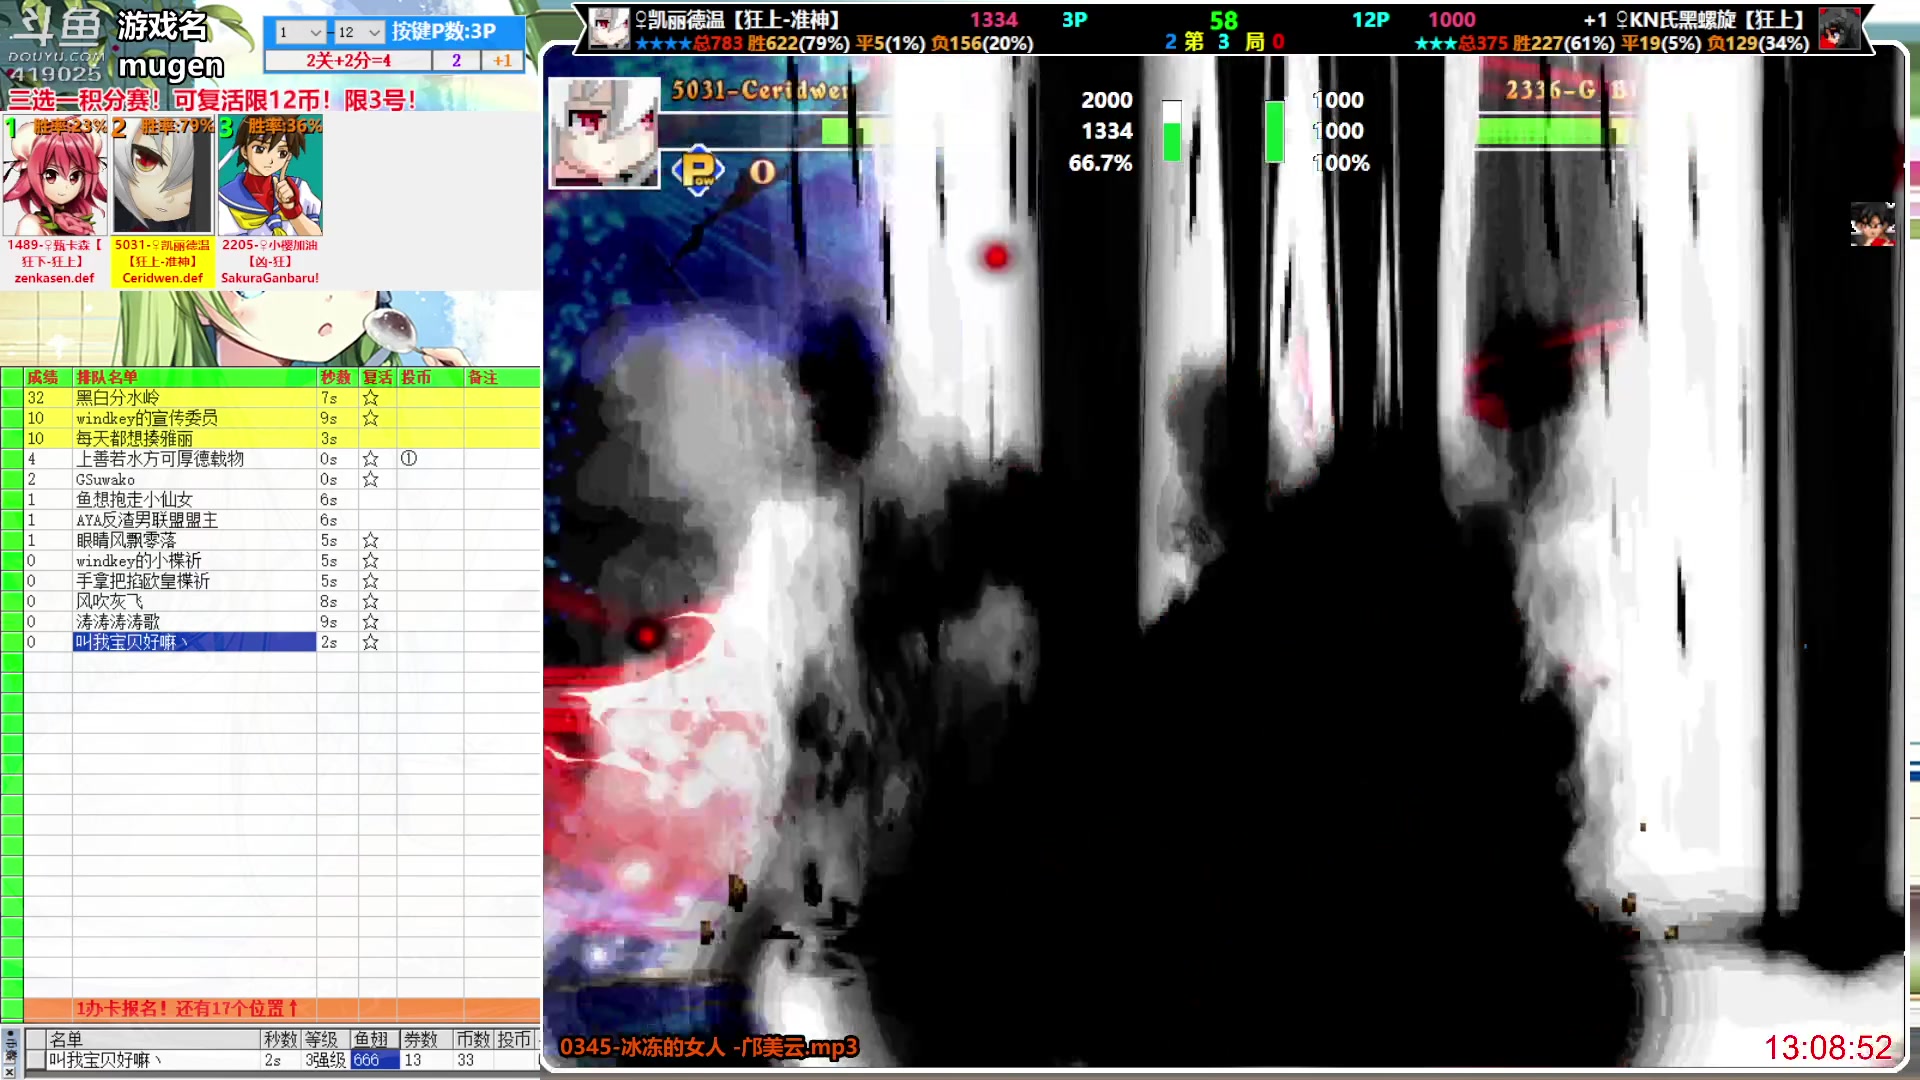Image resolution: width=1920 pixels, height=1080 pixels.
Task: Select the queue entry 手拿把掐欧皇楪祈
Action: 194,581
